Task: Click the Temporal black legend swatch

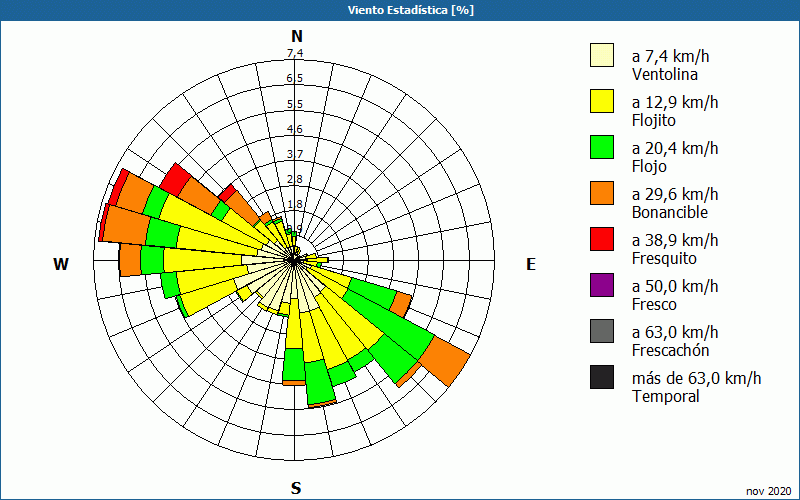Action: point(602,377)
